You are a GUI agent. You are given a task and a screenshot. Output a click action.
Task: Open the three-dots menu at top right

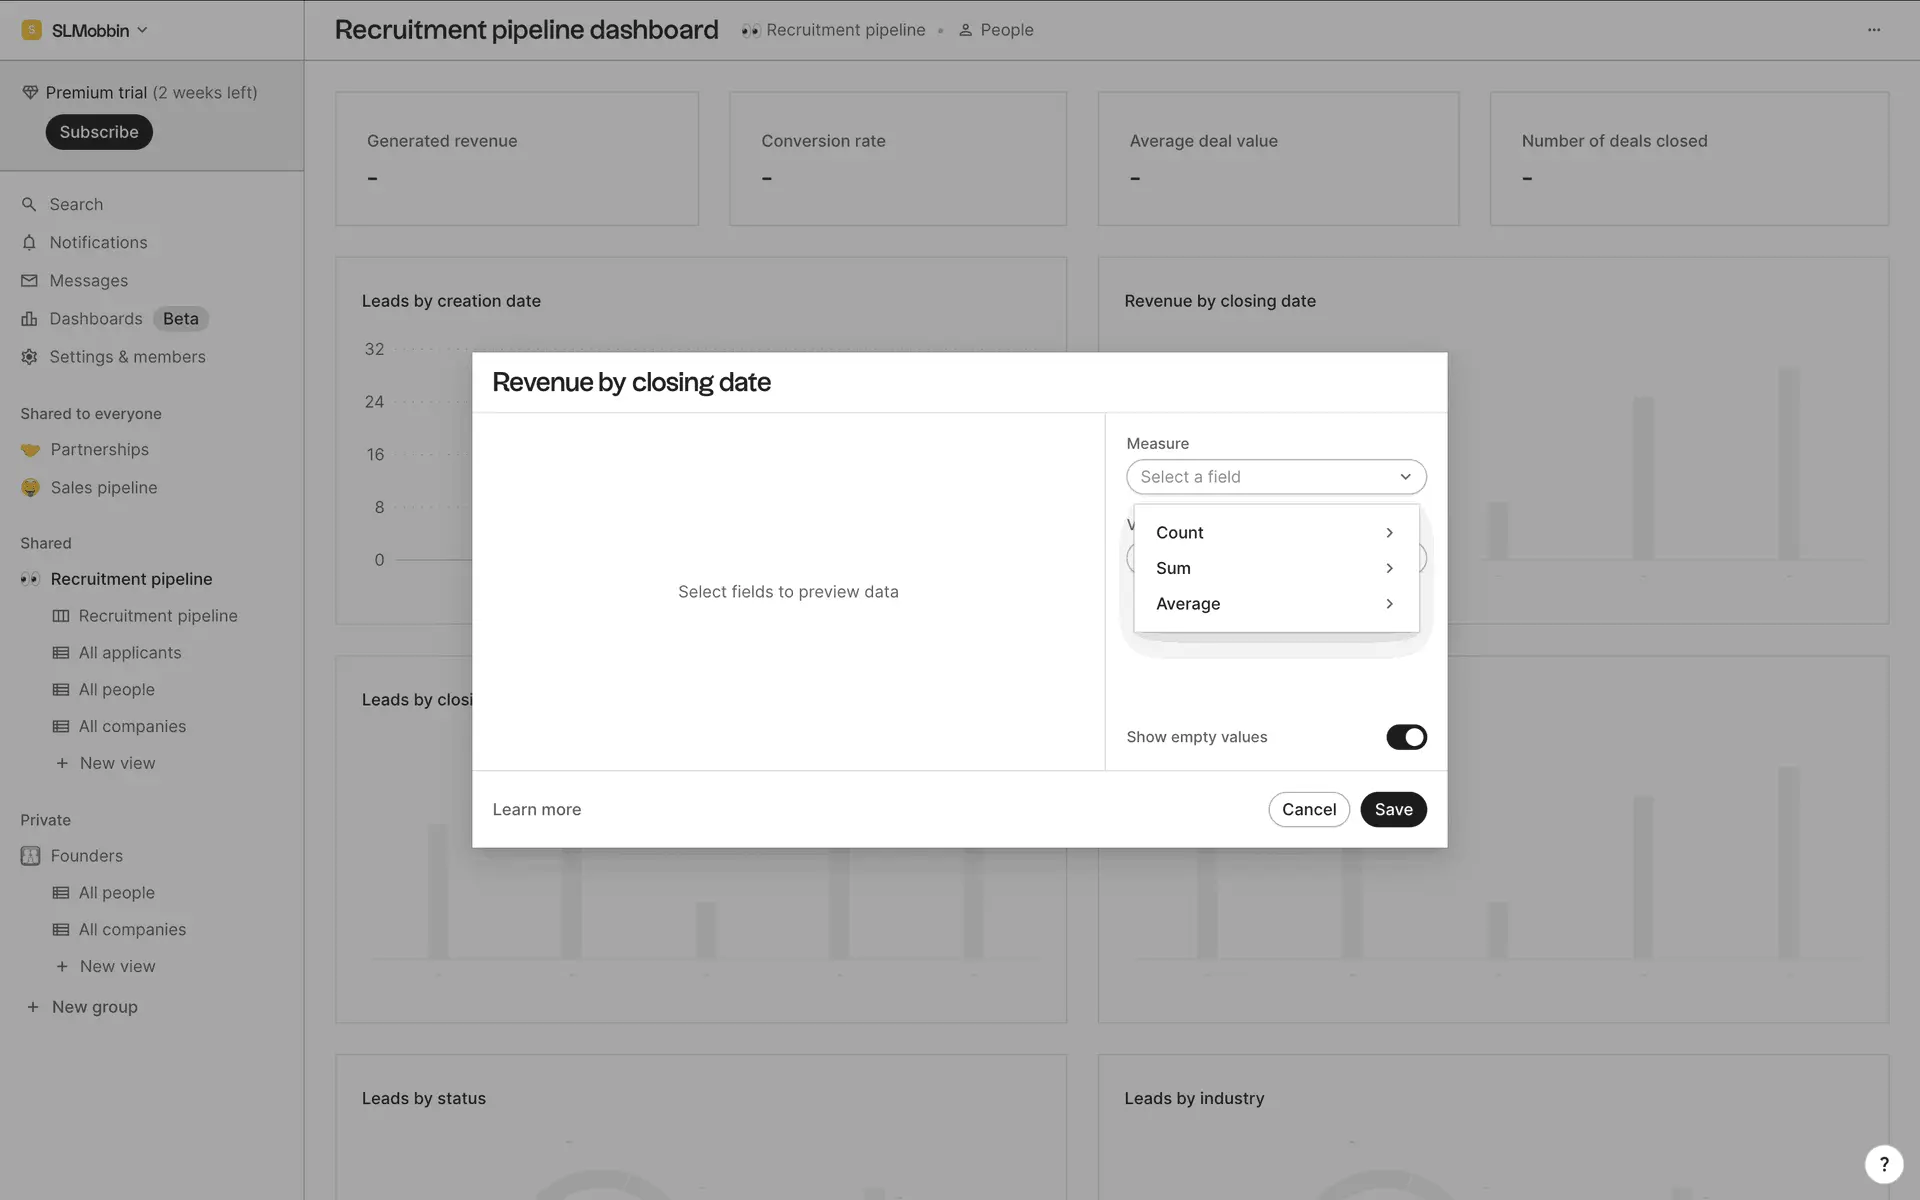[1874, 30]
